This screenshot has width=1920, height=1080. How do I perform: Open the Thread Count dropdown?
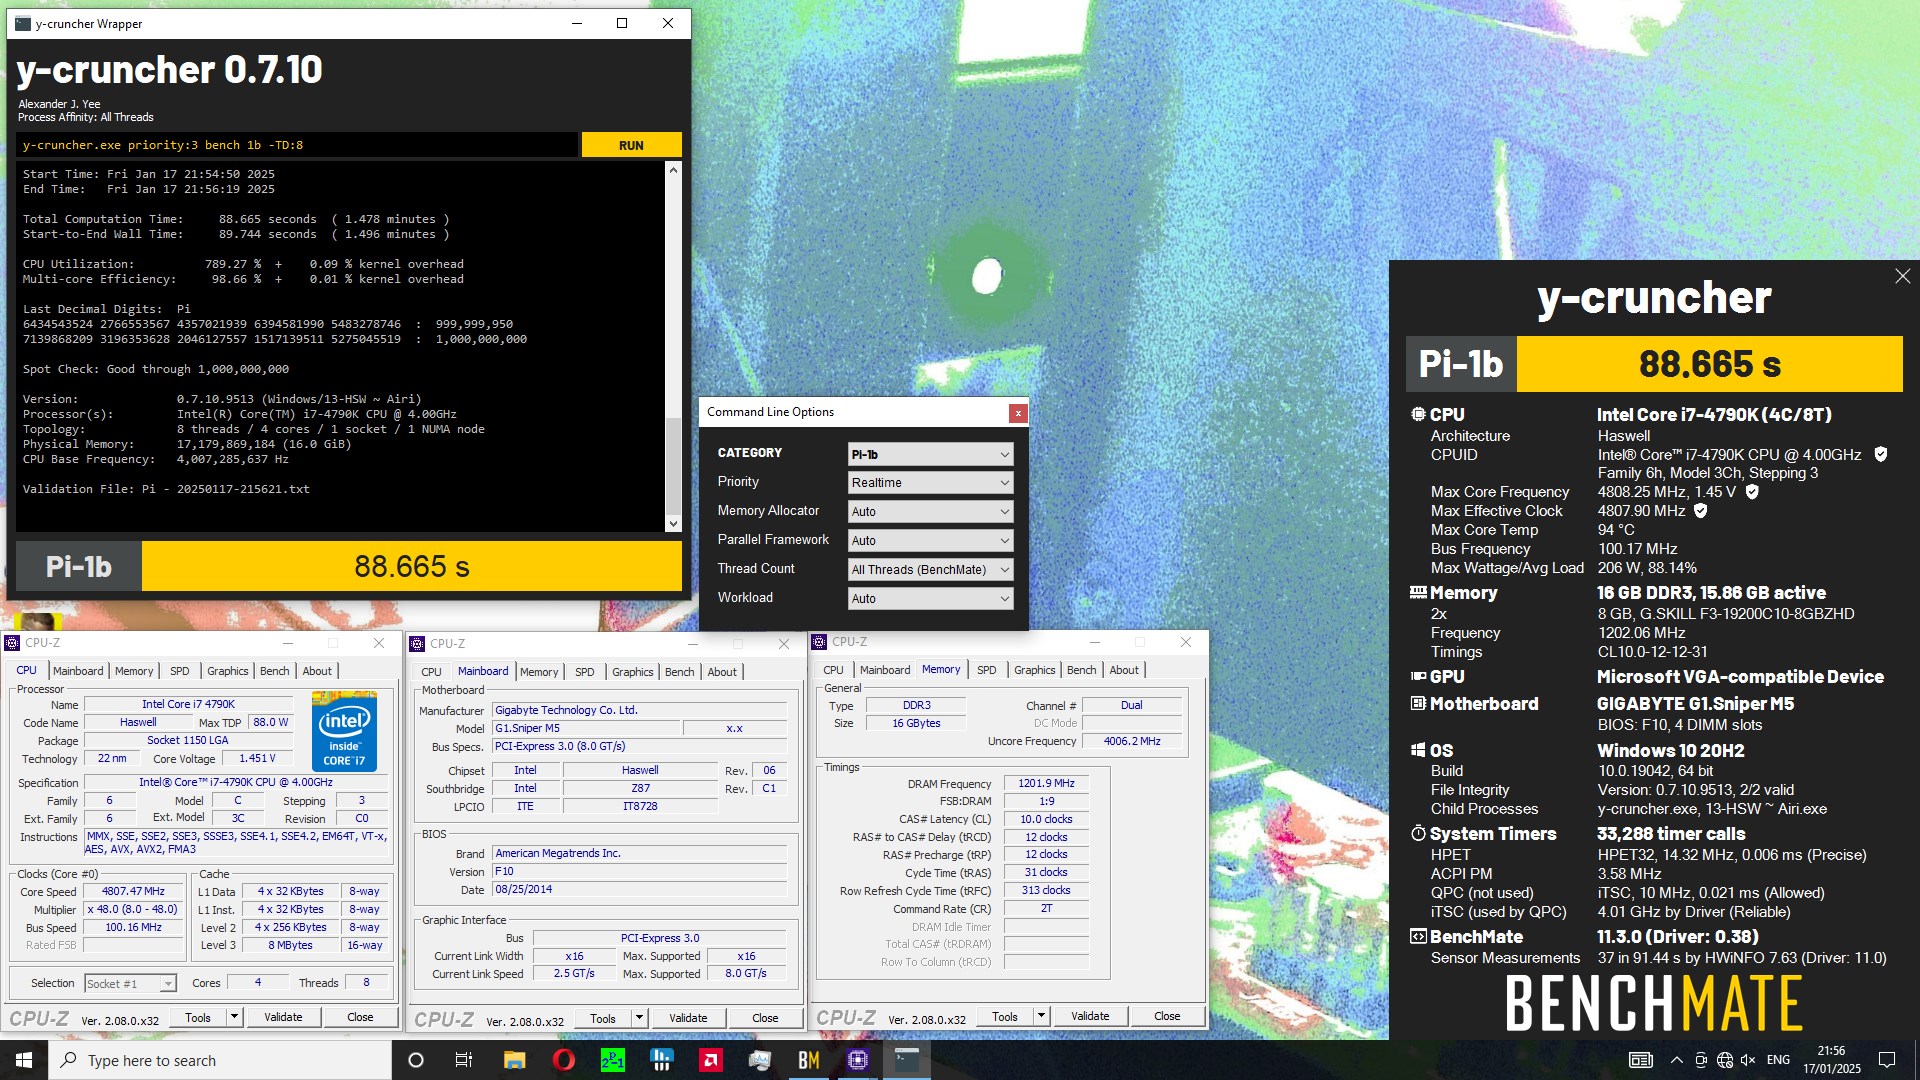(x=930, y=570)
